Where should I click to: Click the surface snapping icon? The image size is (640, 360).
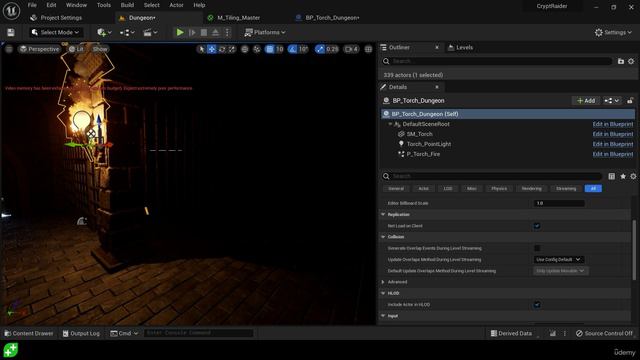pyautogui.click(x=257, y=49)
